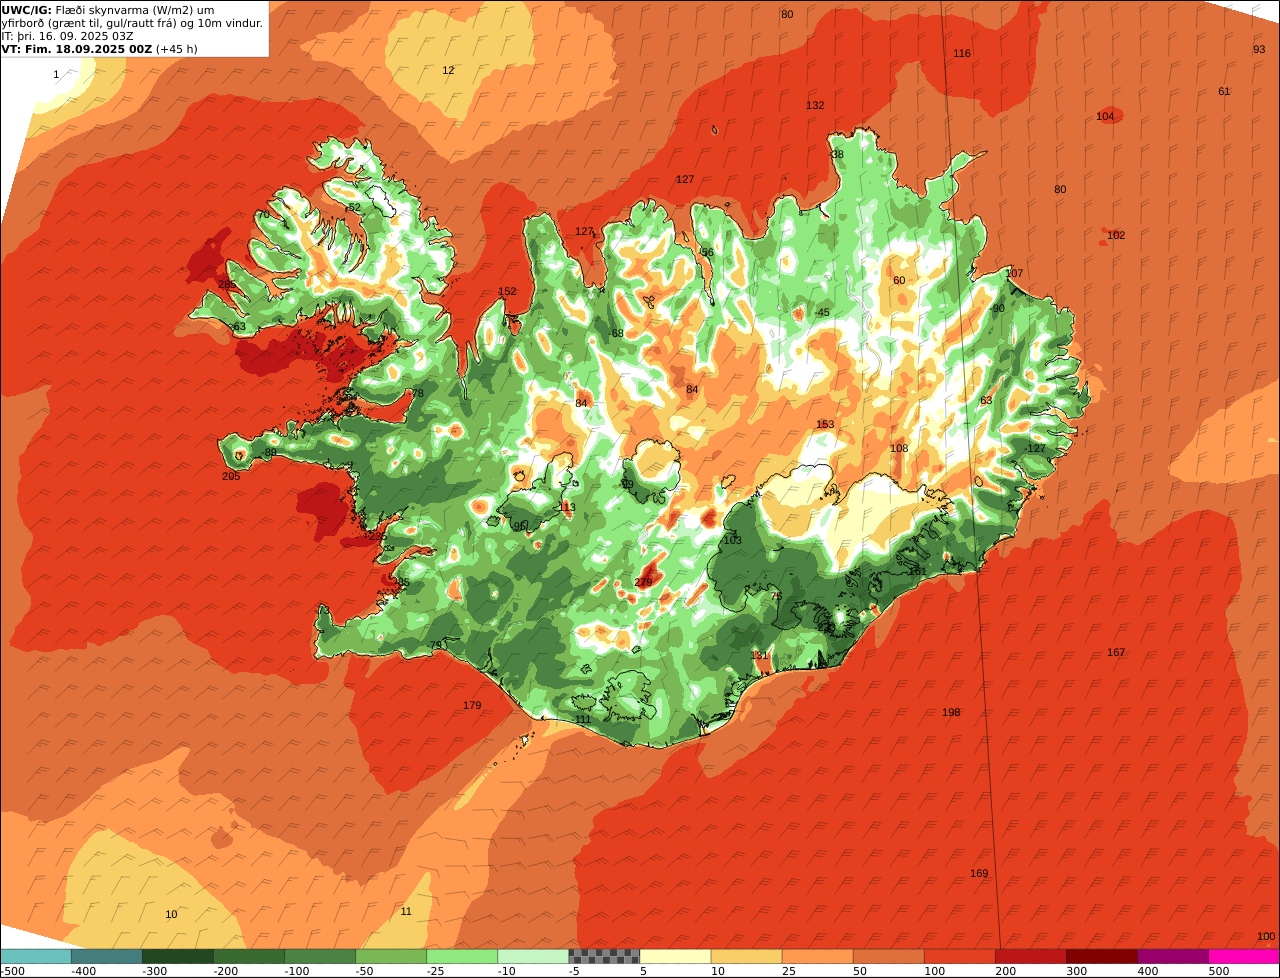Click the flux value 93 at top right
1280x978 pixels.
[1259, 49]
